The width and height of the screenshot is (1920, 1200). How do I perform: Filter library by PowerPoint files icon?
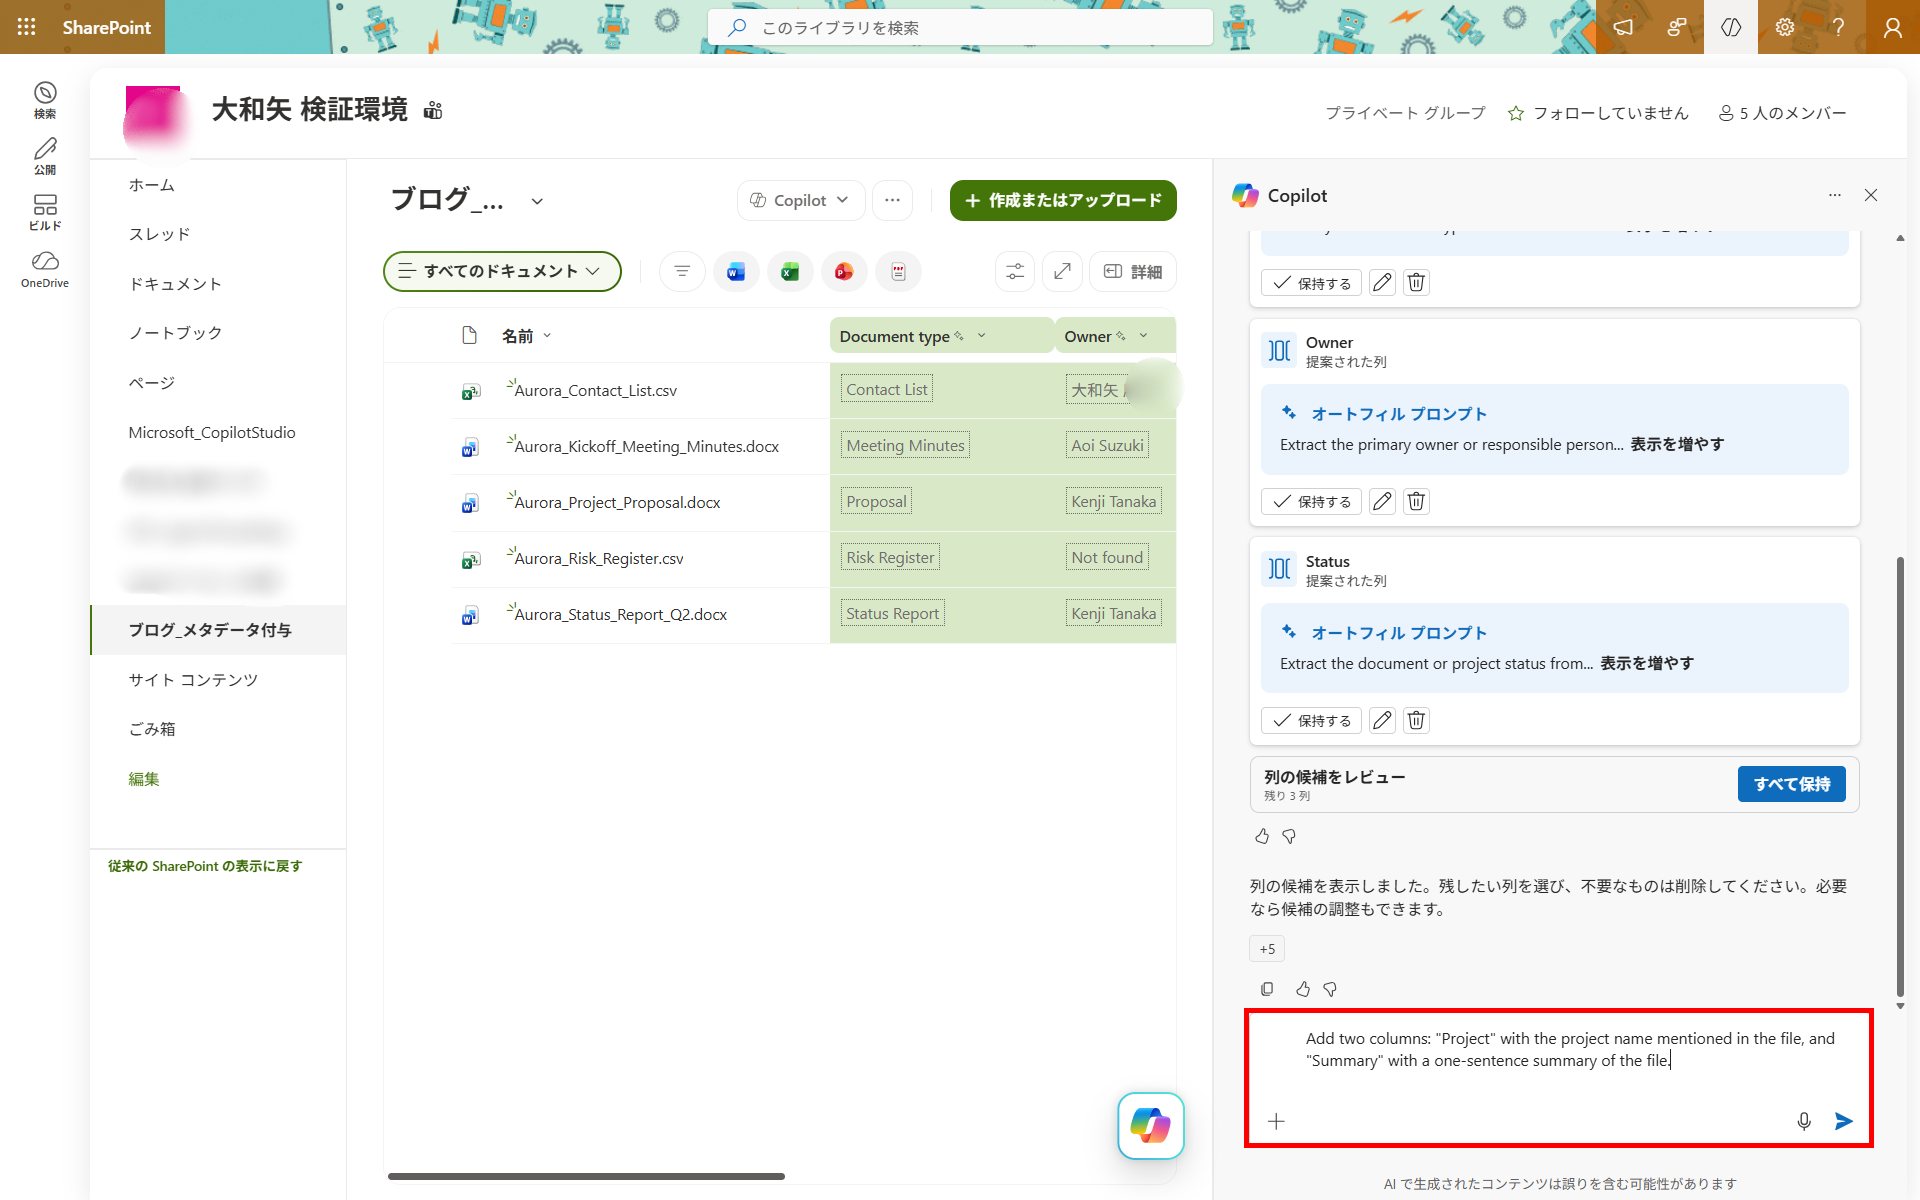tap(844, 271)
